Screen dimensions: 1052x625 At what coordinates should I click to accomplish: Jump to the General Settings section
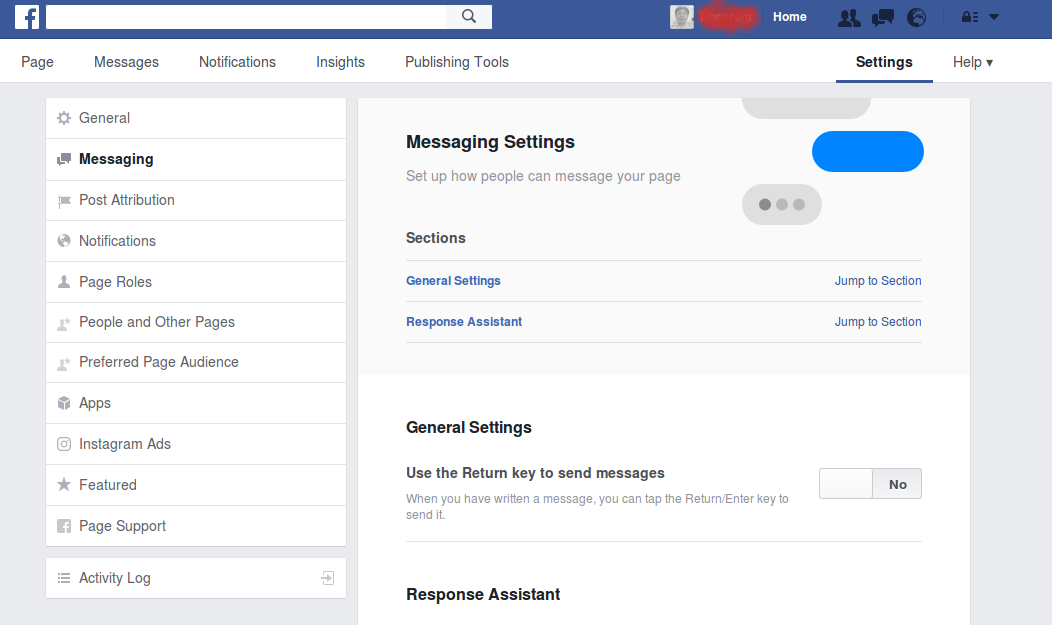(x=878, y=281)
